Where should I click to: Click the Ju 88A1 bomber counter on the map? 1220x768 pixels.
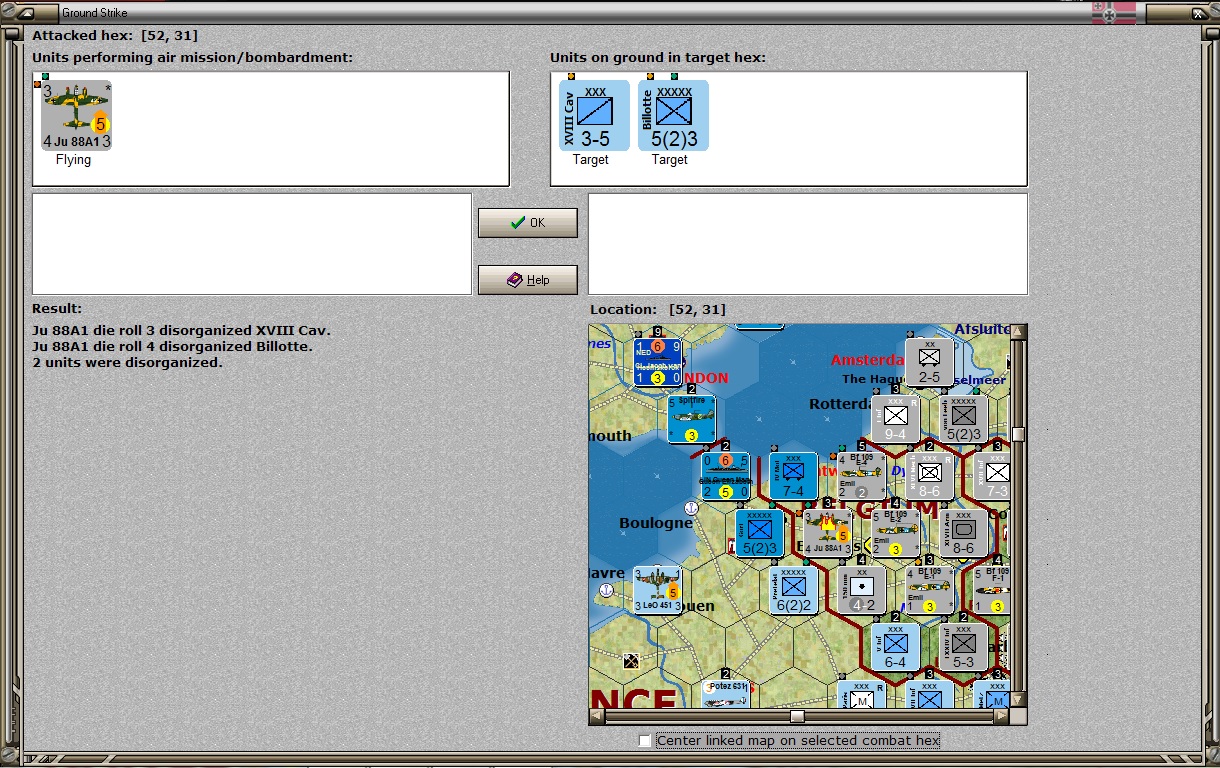(x=828, y=533)
